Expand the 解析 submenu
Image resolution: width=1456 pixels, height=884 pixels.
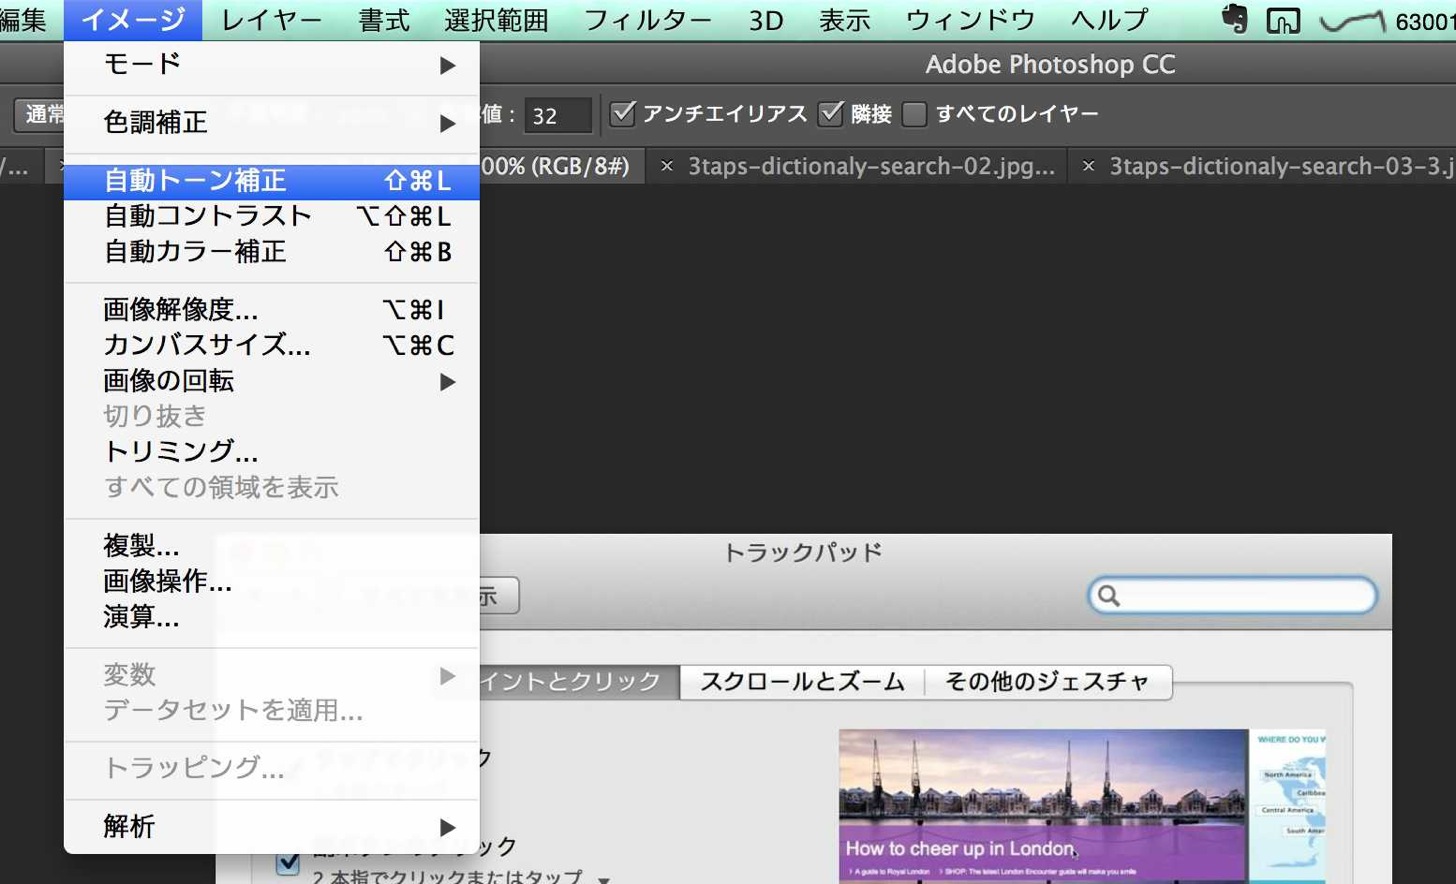(x=272, y=827)
